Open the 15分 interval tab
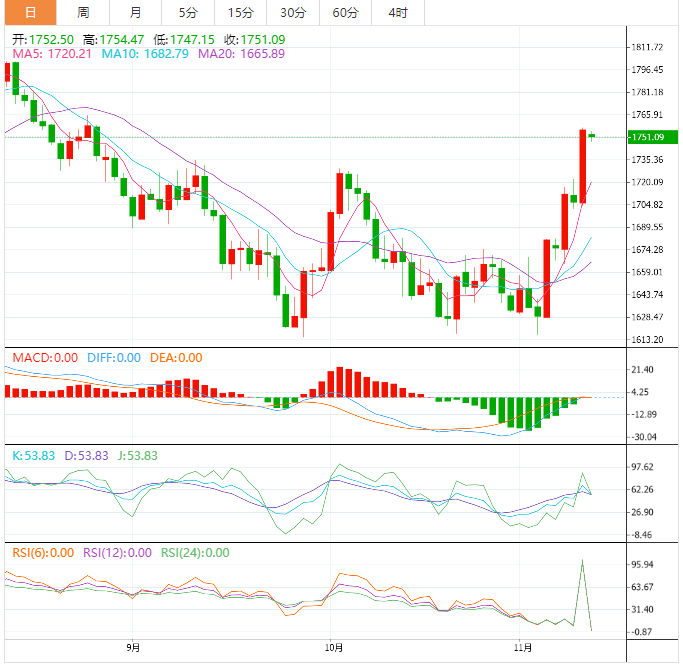This screenshot has width=683, height=667. tap(240, 12)
